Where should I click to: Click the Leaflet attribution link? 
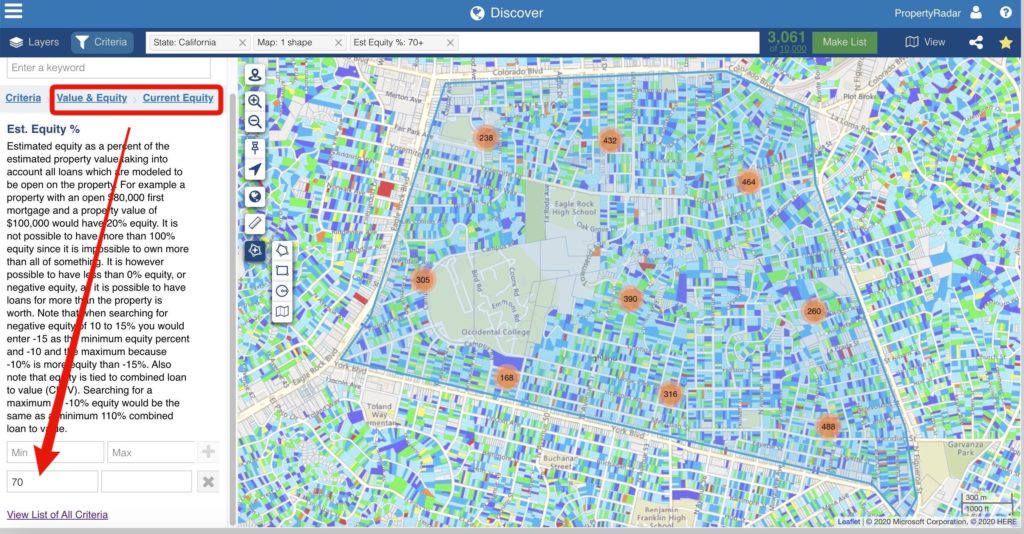[x=848, y=522]
